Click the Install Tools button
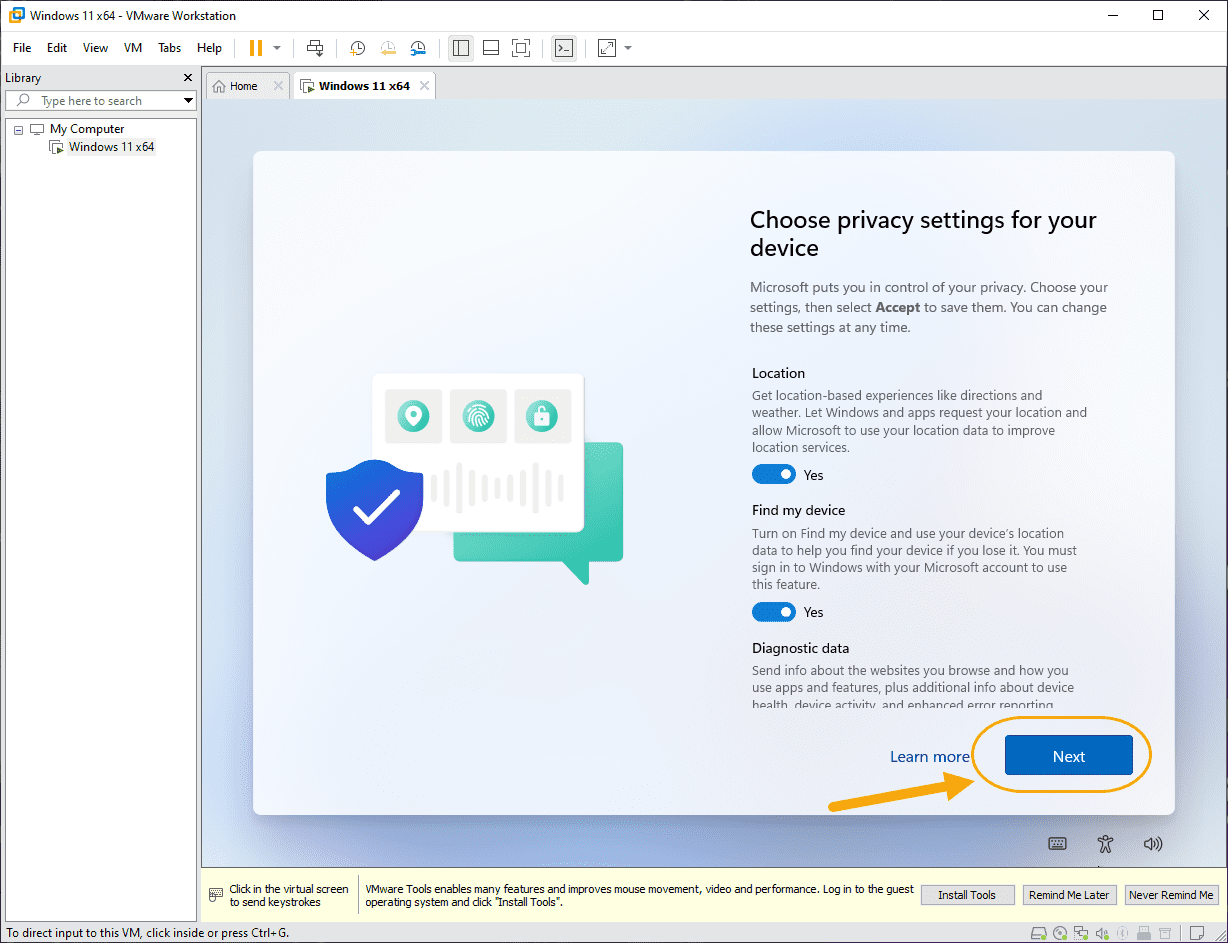This screenshot has width=1228, height=943. click(x=967, y=895)
